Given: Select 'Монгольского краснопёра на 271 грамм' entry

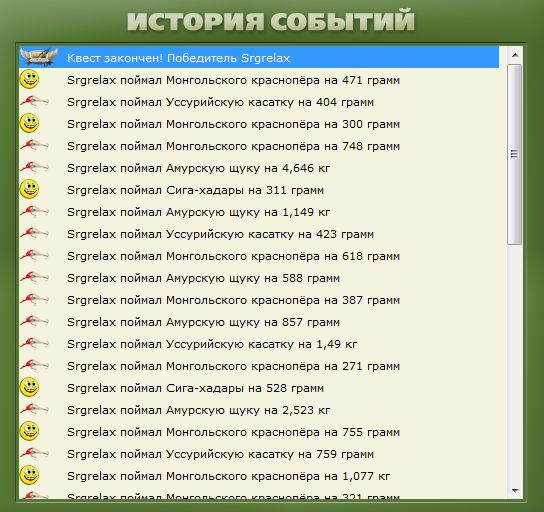Looking at the screenshot, I should 259,366.
